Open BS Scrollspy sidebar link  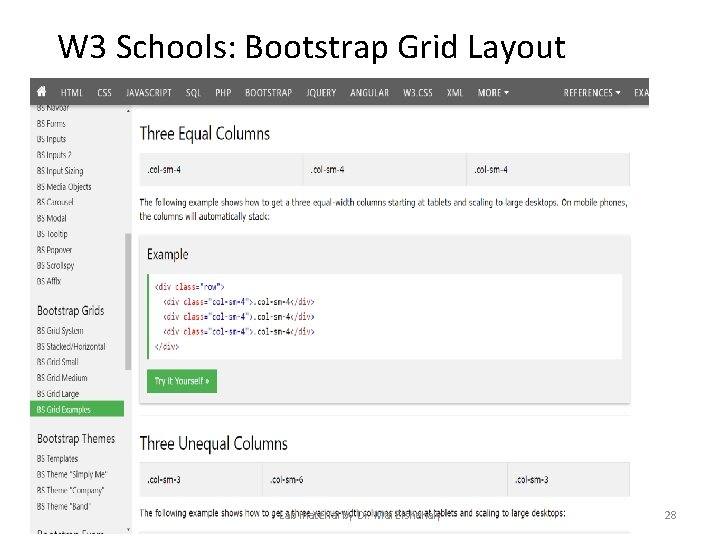pyautogui.click(x=55, y=266)
